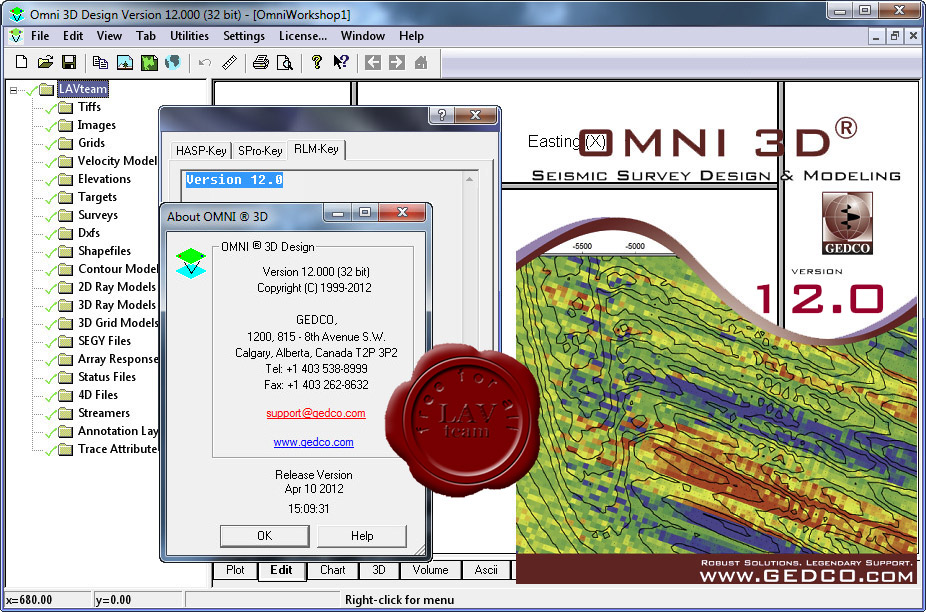Switch to the Chart tab
The width and height of the screenshot is (926, 612).
332,570
